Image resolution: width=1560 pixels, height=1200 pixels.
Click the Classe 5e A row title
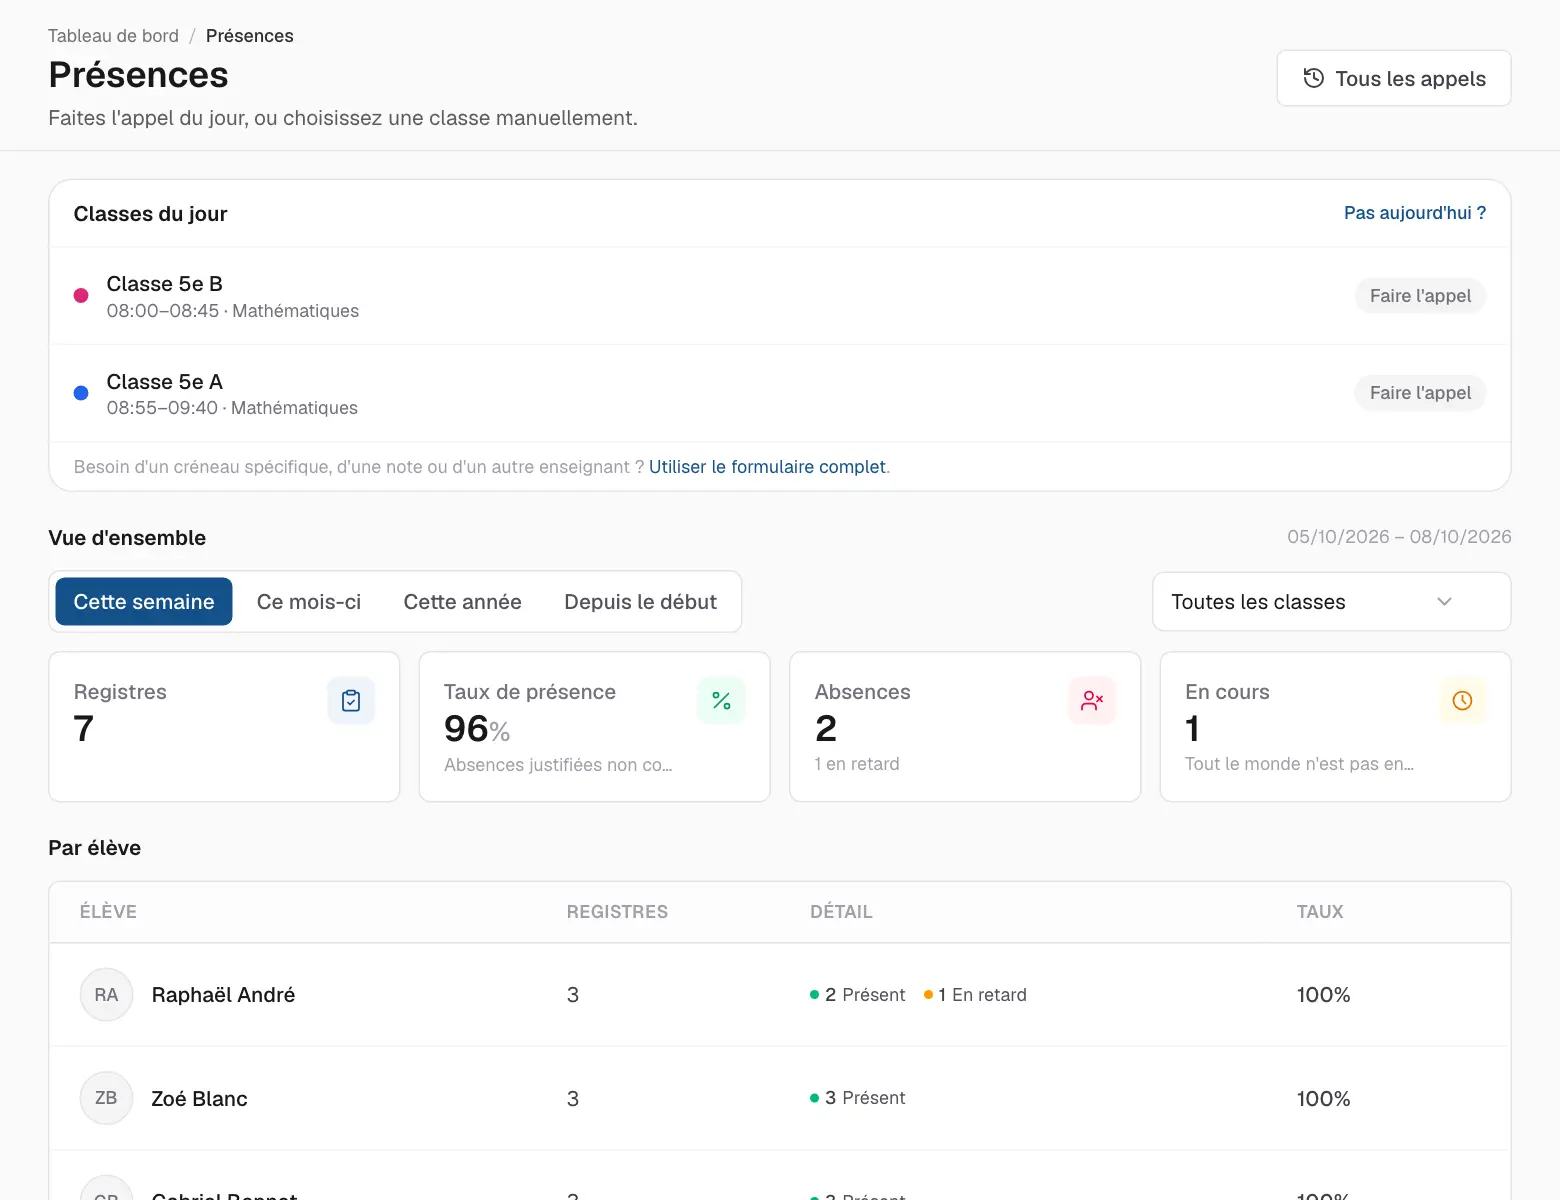[165, 382]
